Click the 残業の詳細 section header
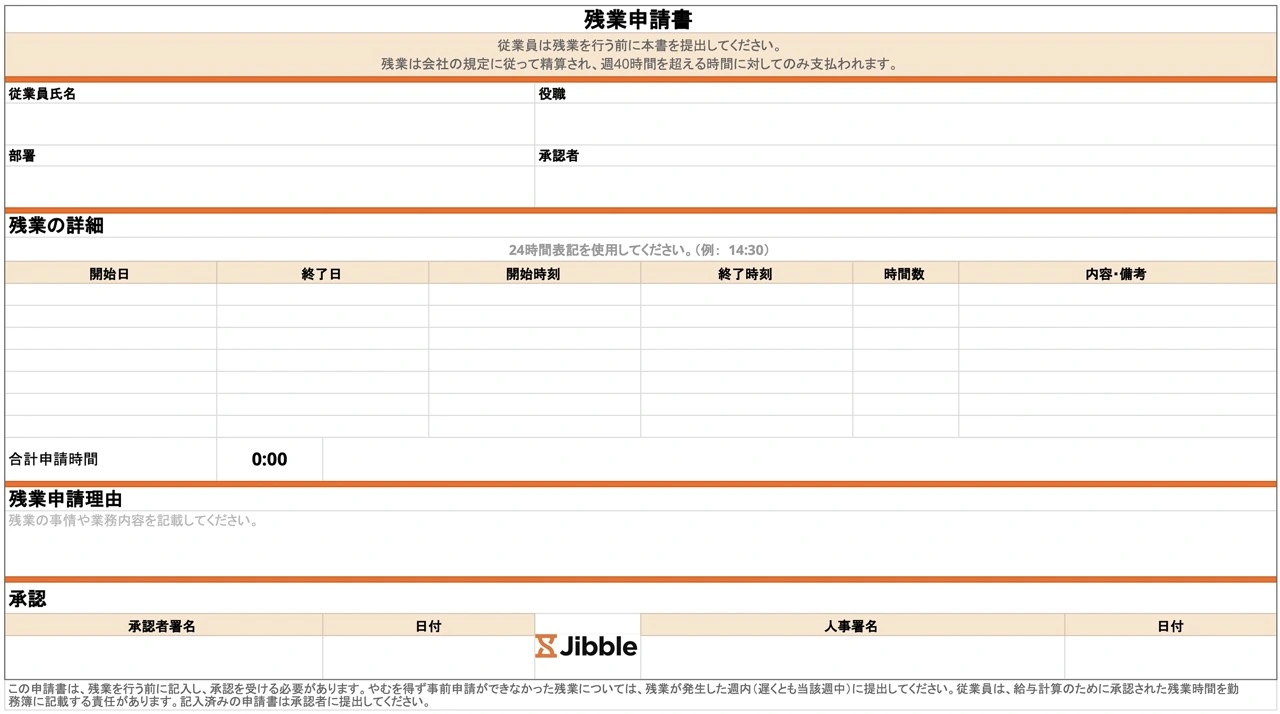The width and height of the screenshot is (1280, 714). tap(54, 225)
